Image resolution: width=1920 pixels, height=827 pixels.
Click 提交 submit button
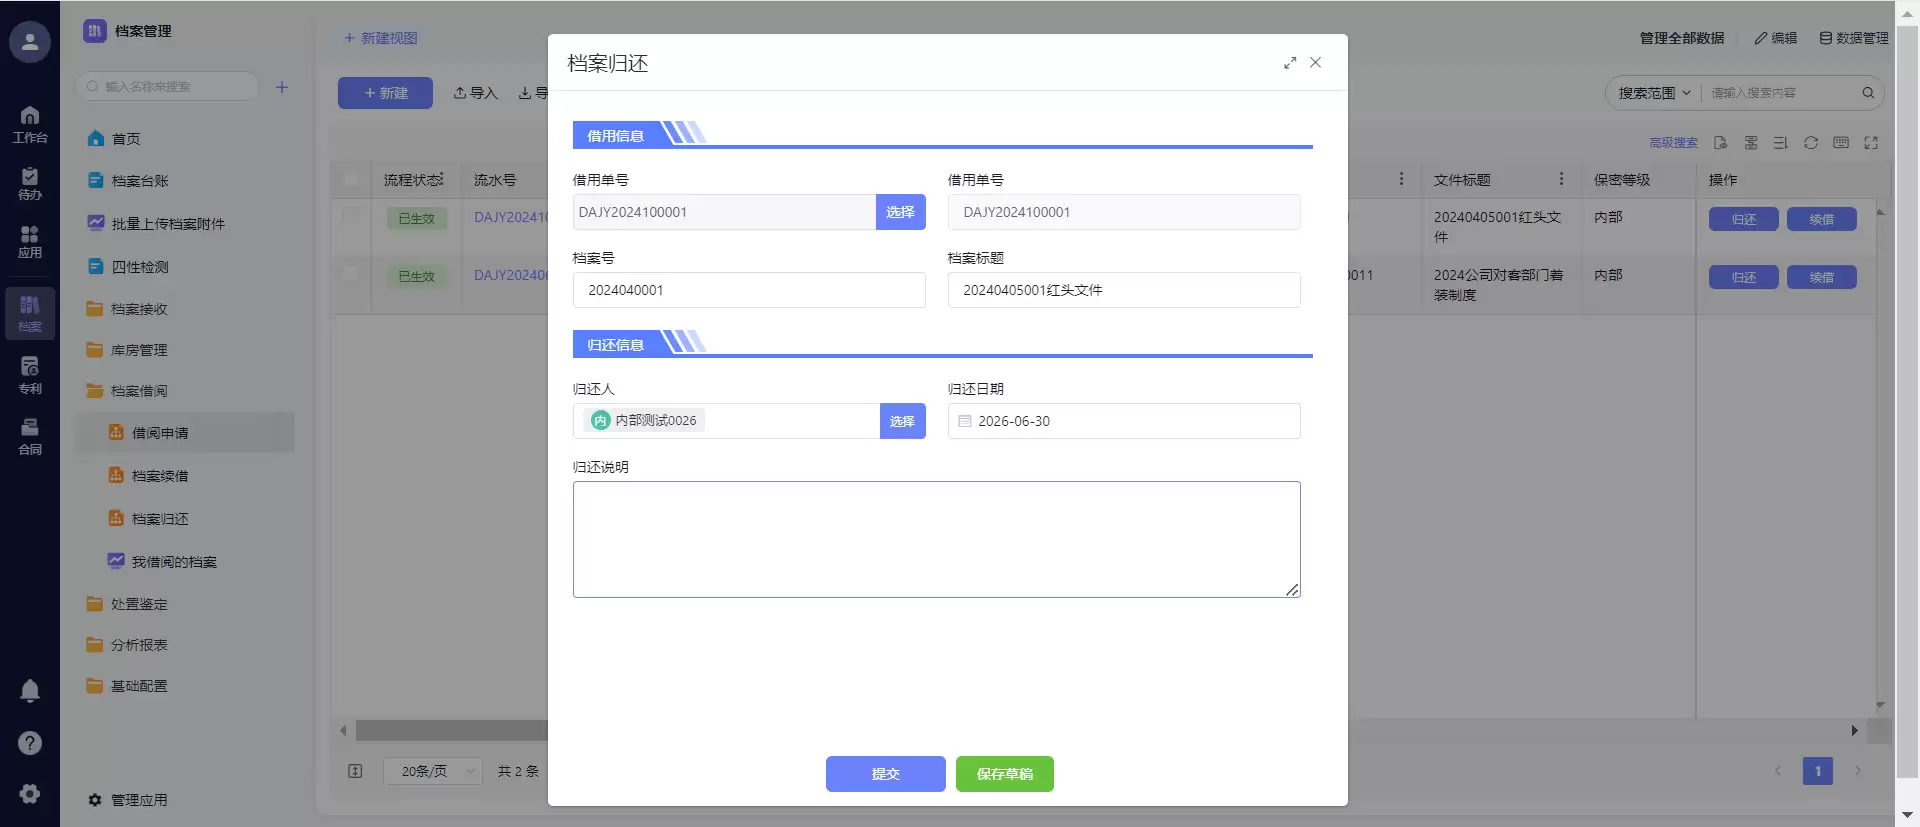coord(886,774)
